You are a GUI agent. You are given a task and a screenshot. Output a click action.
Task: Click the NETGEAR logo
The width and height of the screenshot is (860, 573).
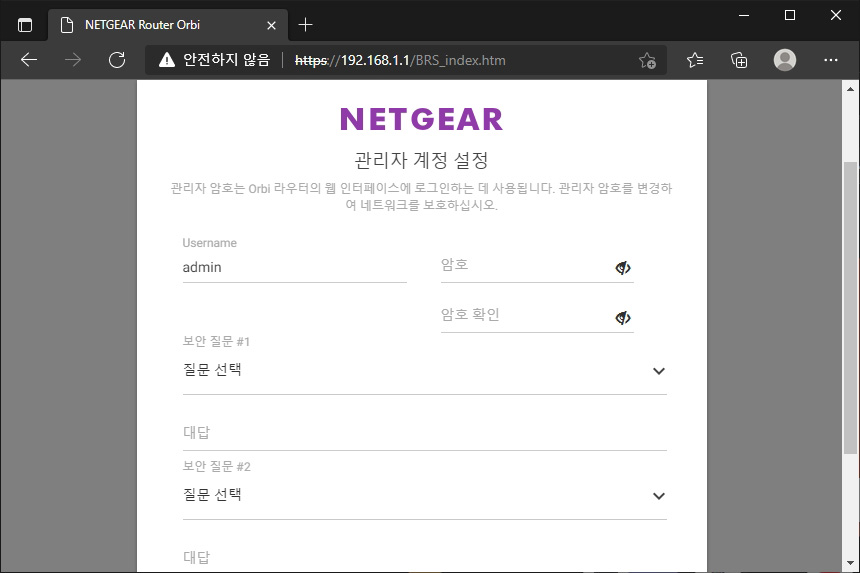tap(421, 119)
